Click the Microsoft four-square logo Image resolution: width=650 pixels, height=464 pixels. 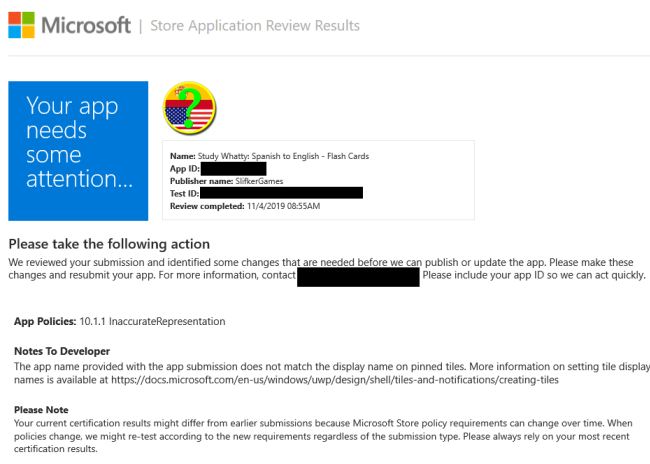coord(27,26)
